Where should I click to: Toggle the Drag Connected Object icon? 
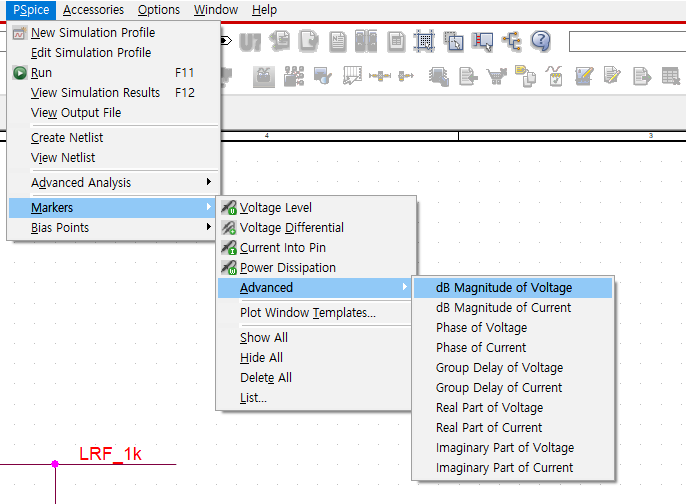click(483, 42)
